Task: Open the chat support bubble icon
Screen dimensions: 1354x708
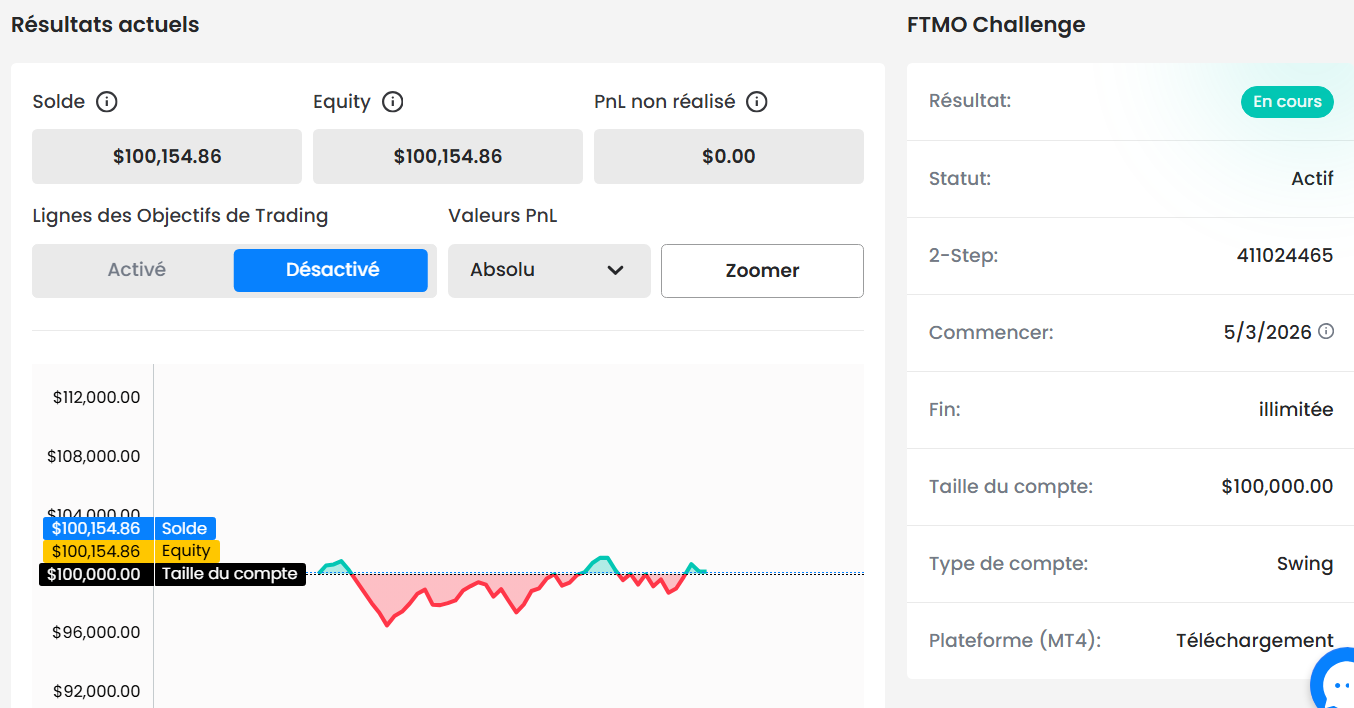Action: tap(1334, 682)
